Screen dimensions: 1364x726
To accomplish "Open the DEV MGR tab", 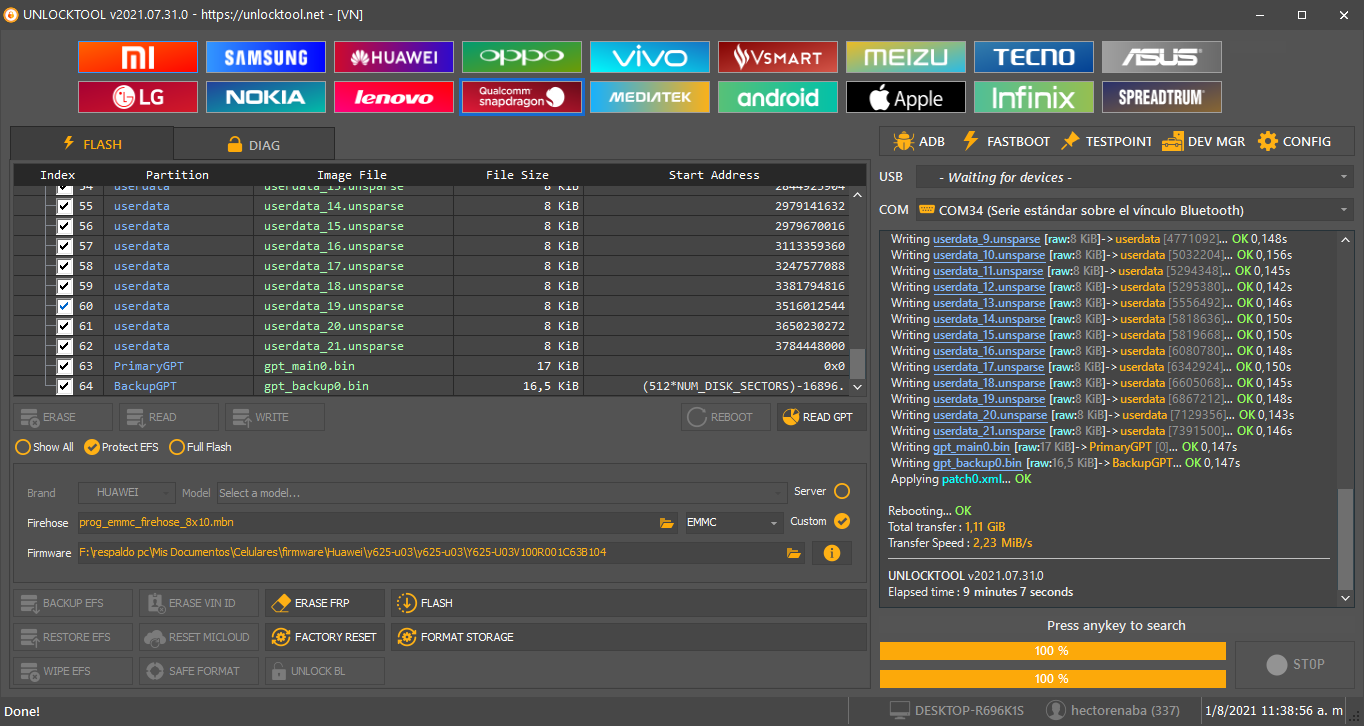I will coord(1204,141).
